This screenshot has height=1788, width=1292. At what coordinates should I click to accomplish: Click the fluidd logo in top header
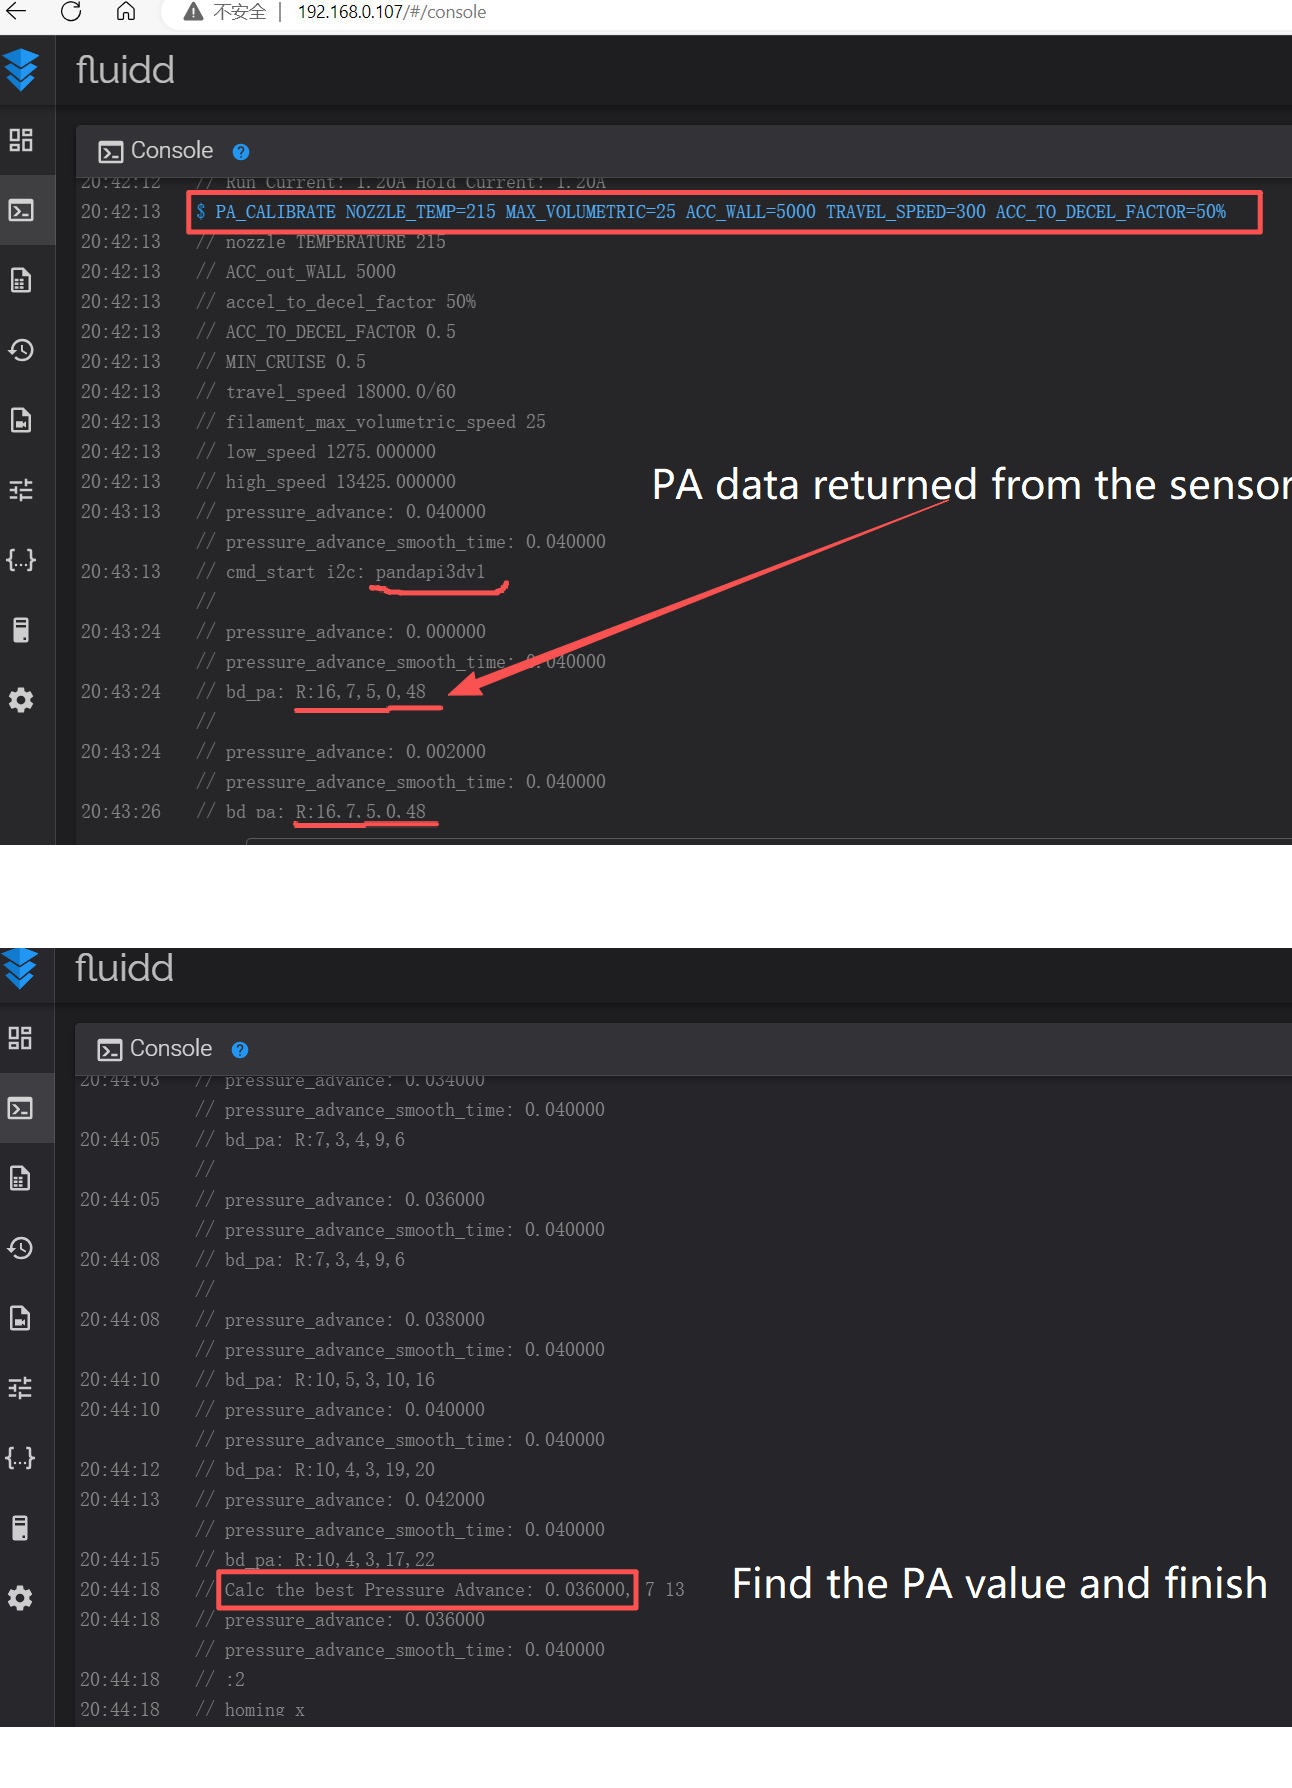coord(21,70)
